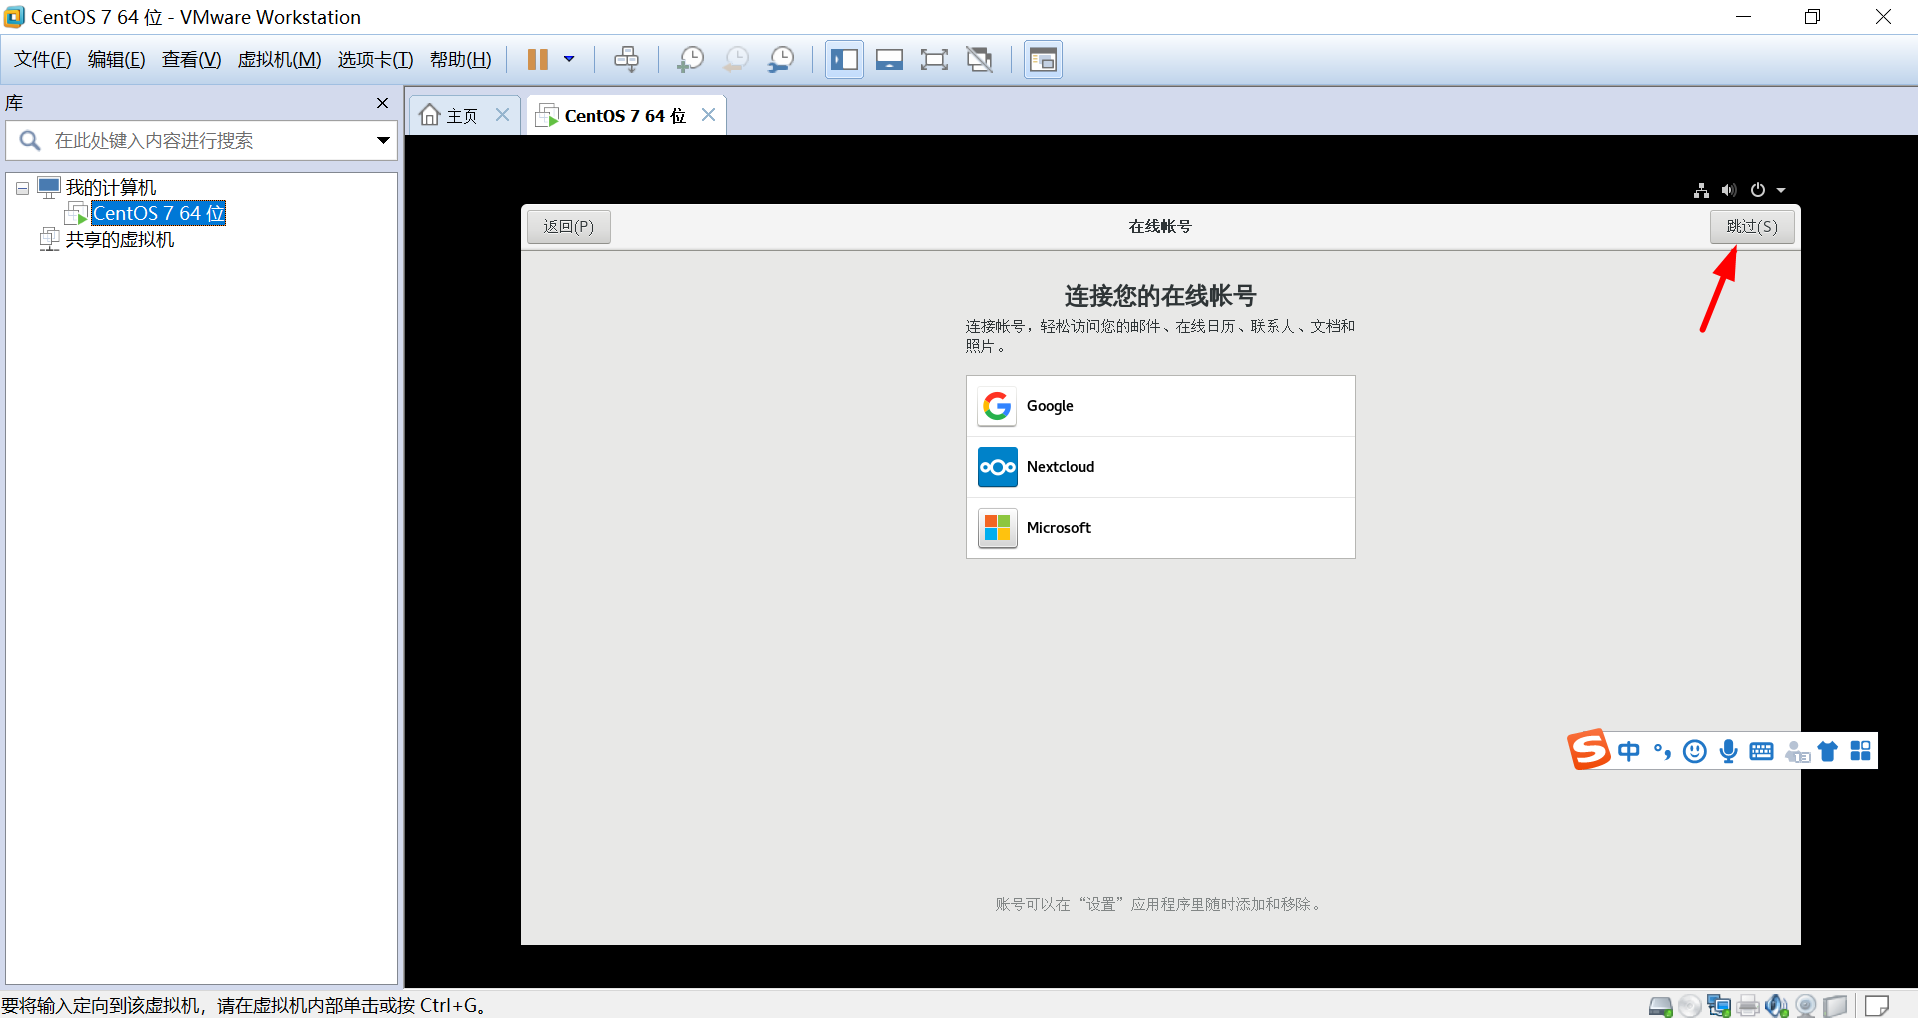This screenshot has width=1918, height=1018.
Task: Take a snapshot of the virtual machine
Action: [x=690, y=59]
